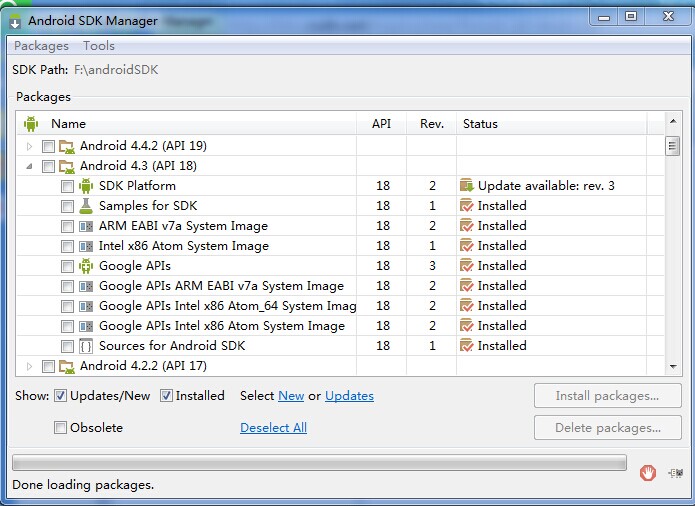The width and height of the screenshot is (695, 506).
Task: Check the SDK Platform package checkbox
Action: [x=67, y=186]
